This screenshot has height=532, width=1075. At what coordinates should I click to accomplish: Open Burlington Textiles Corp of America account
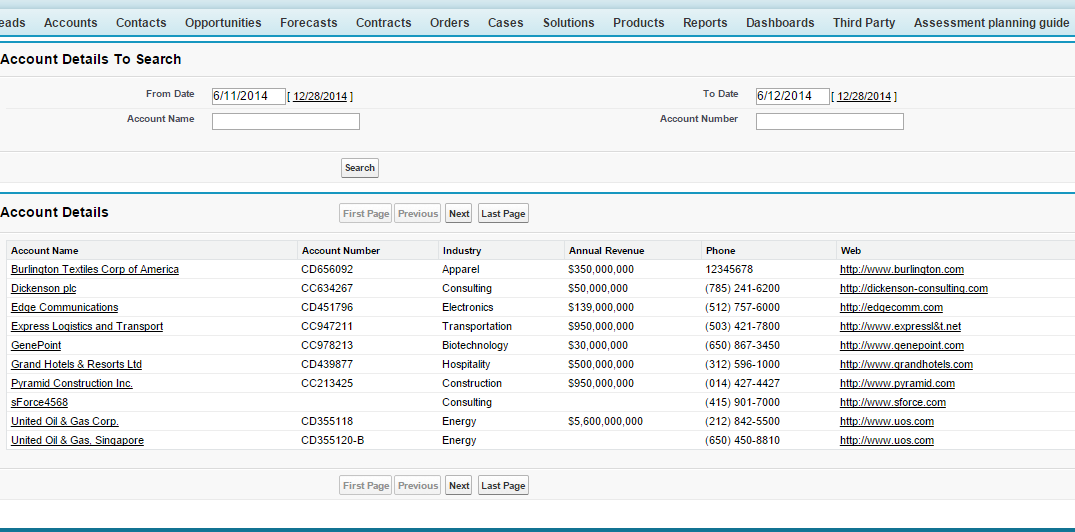95,269
